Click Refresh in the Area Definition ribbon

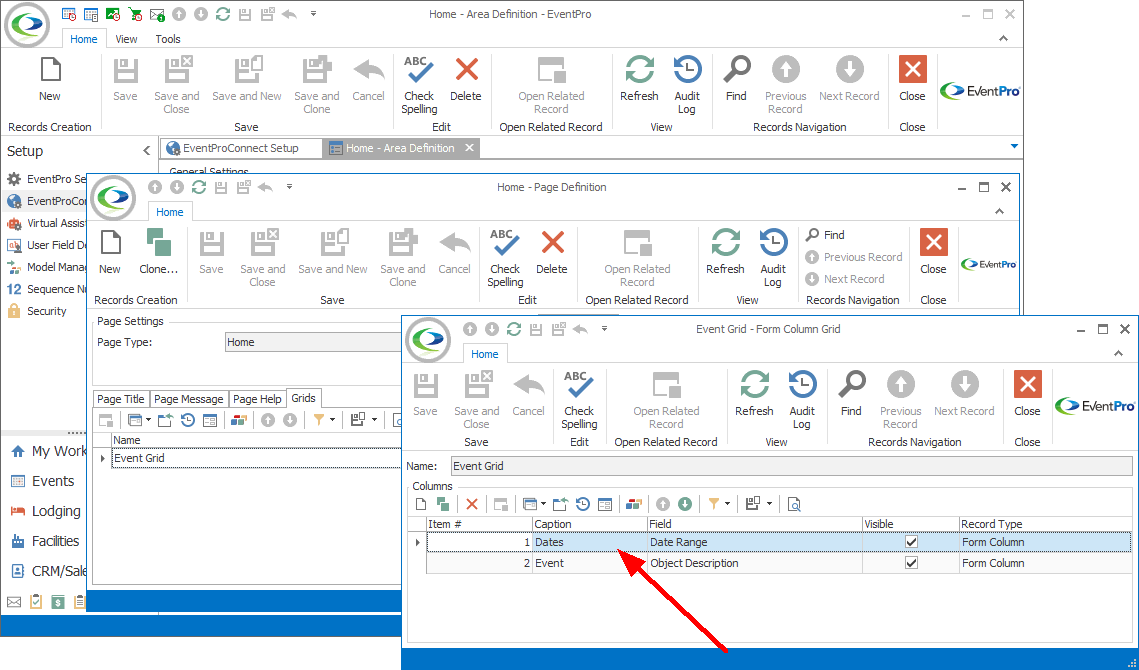click(639, 80)
